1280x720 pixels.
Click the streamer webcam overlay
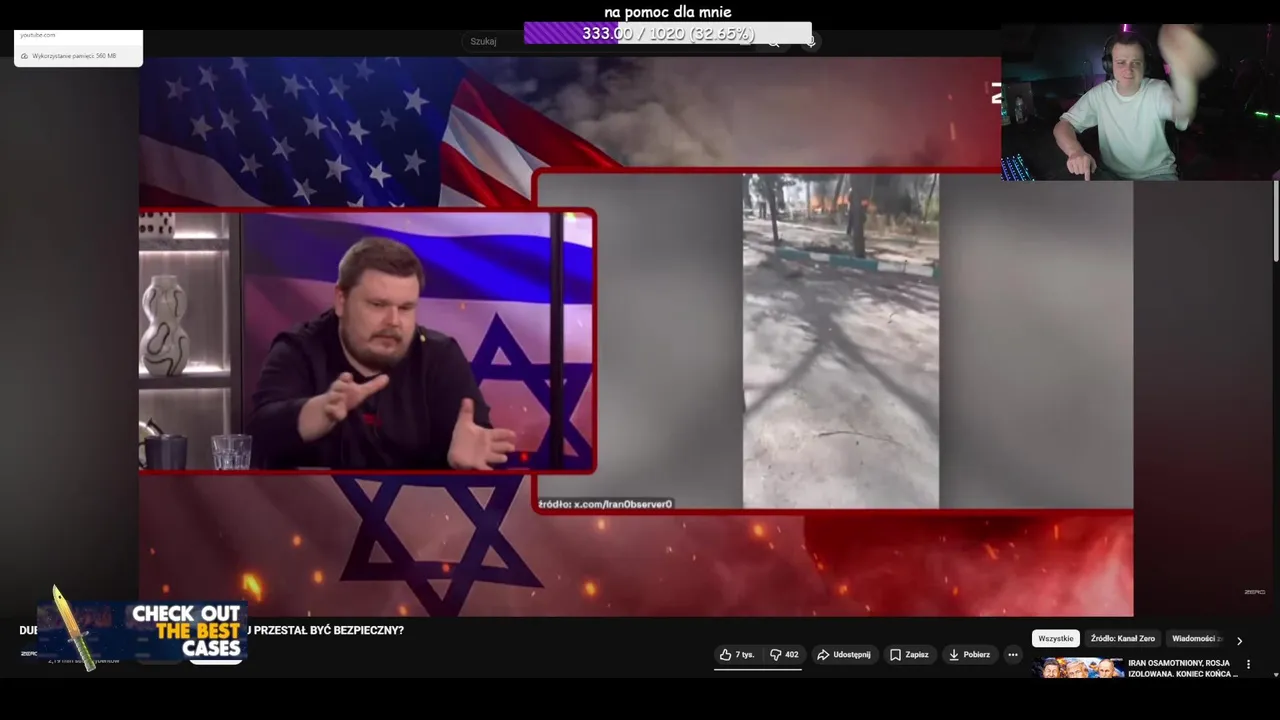1140,102
